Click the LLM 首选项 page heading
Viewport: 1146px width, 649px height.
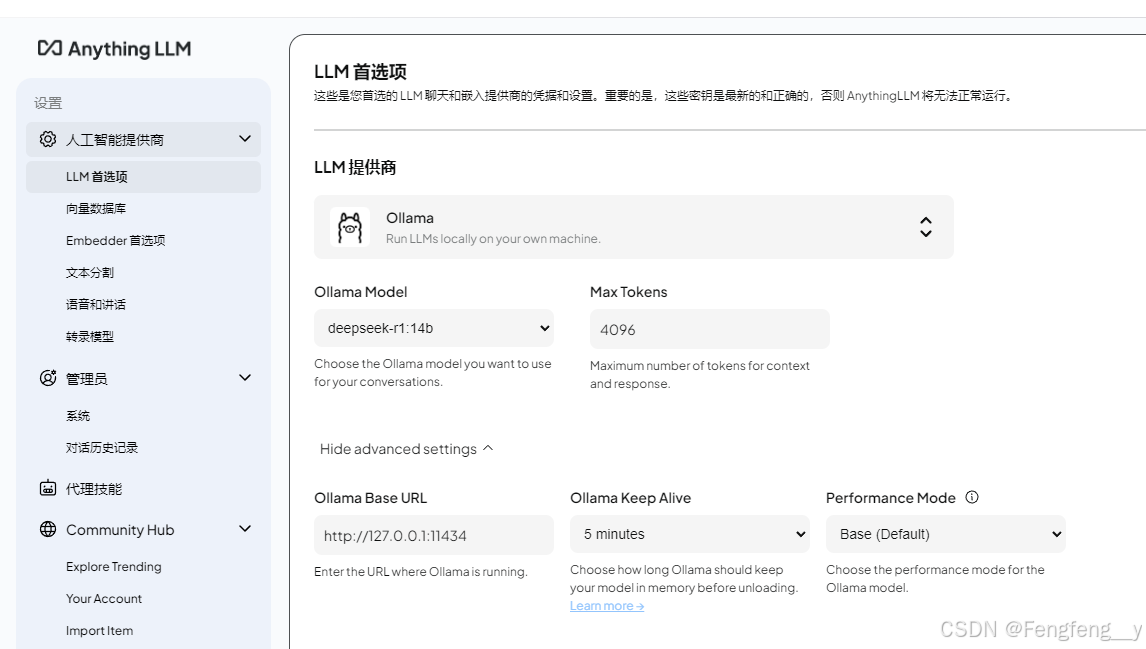360,72
